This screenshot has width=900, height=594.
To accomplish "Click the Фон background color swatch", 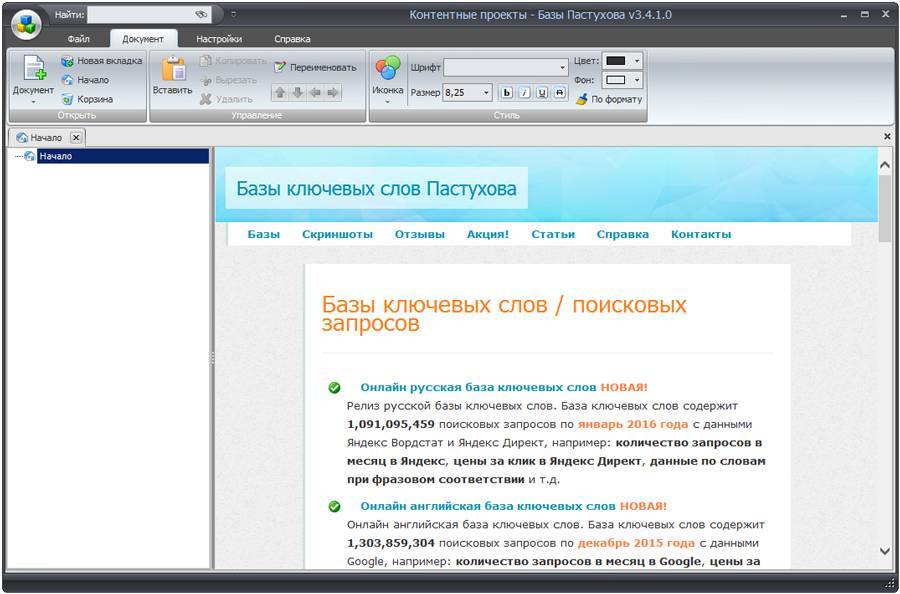I will (616, 80).
